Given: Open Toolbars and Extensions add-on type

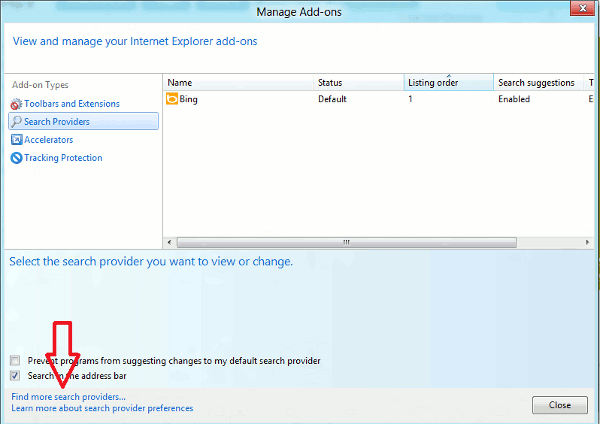Looking at the screenshot, I should (x=72, y=104).
